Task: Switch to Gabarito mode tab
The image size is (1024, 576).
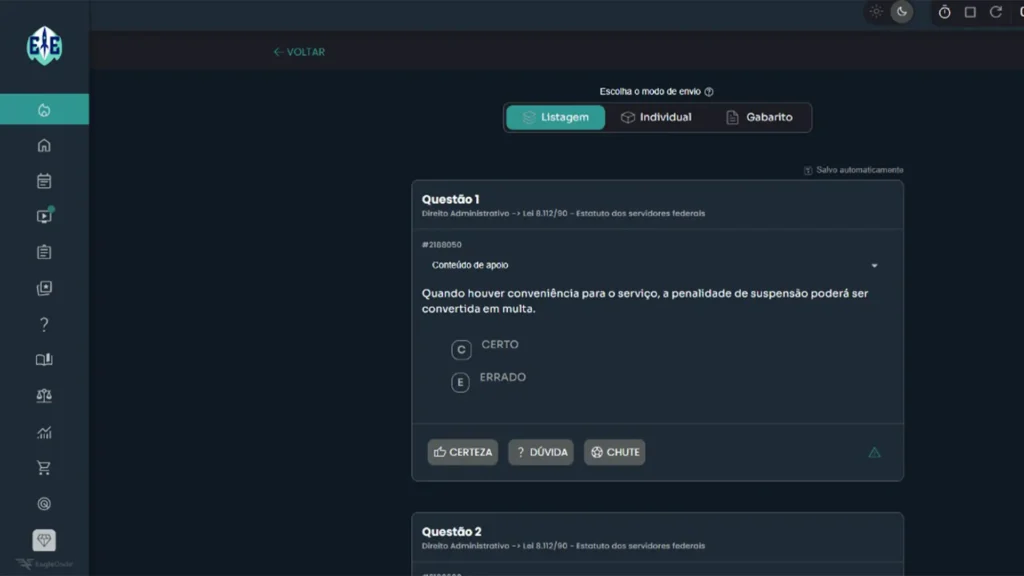Action: [759, 117]
